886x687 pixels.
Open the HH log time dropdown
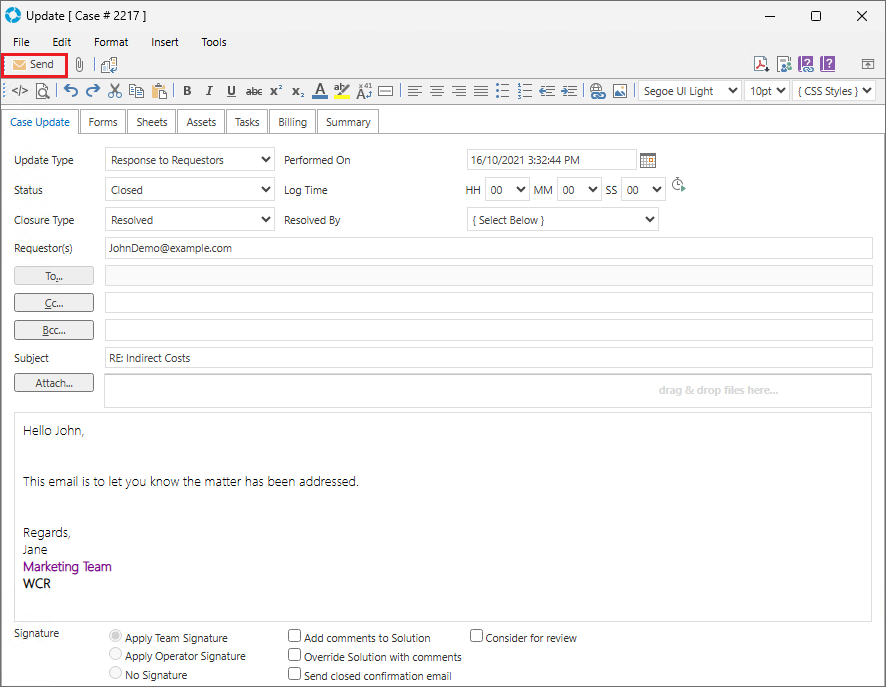point(507,190)
